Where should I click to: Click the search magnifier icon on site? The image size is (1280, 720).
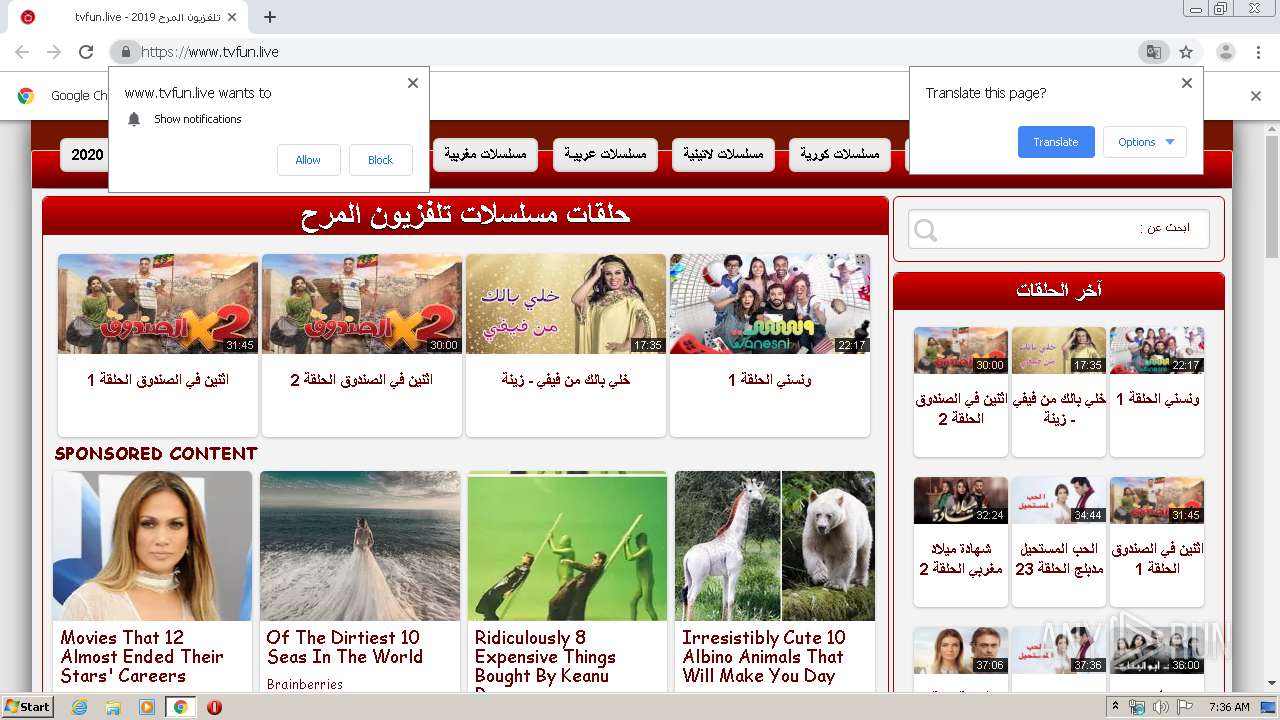926,231
